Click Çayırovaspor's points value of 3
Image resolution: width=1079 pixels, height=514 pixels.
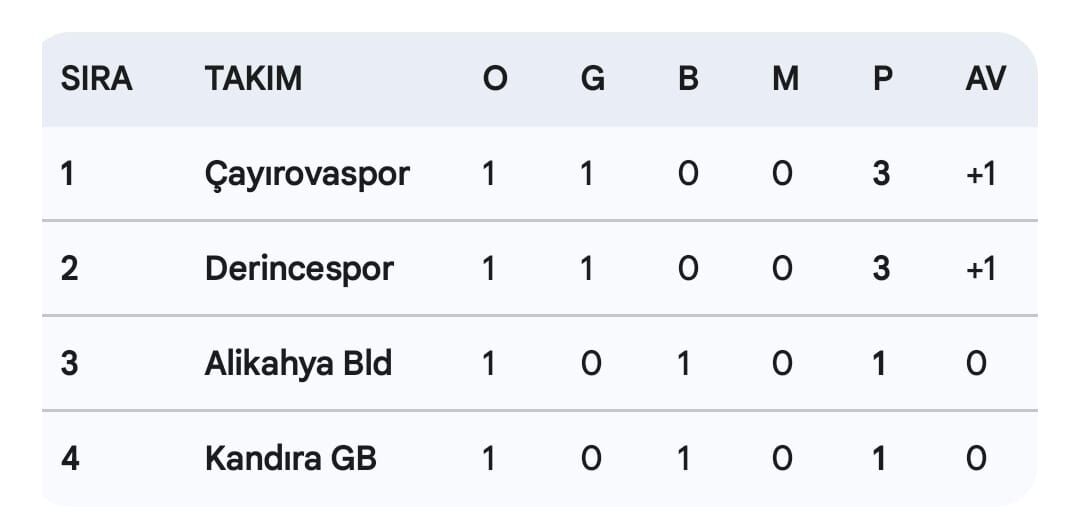(x=881, y=174)
